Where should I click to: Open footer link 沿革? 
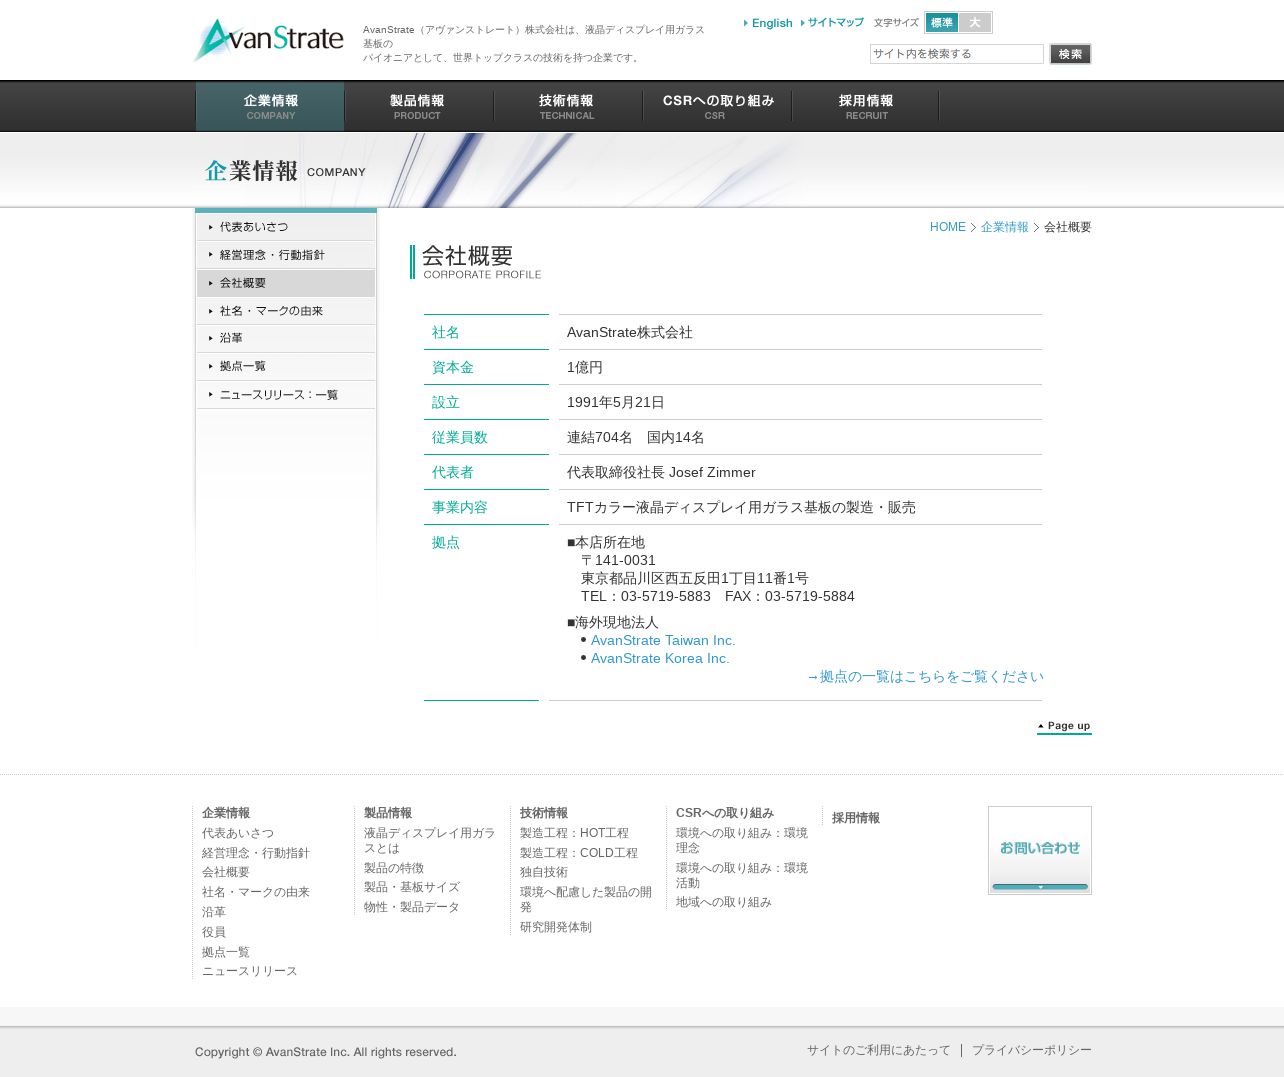pos(214,912)
